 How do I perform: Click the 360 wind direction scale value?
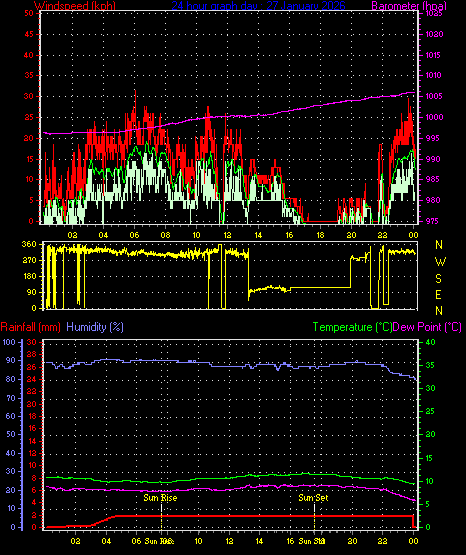coord(29,244)
